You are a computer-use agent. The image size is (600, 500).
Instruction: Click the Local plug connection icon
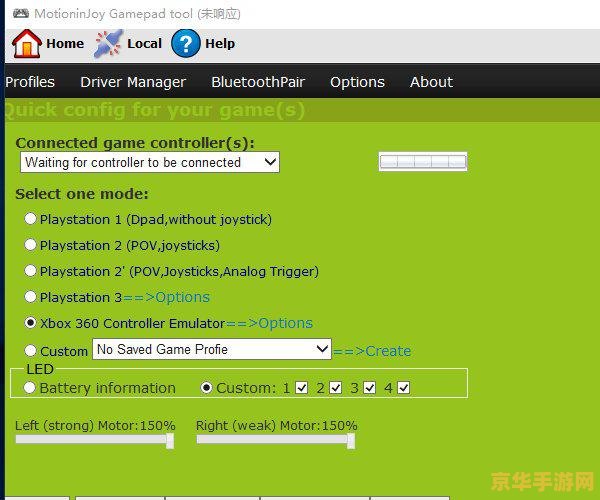tap(109, 44)
